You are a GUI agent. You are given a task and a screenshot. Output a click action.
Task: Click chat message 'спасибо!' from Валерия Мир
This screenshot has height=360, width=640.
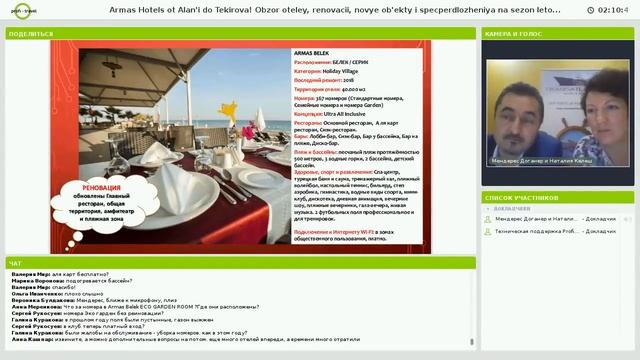click(43, 287)
